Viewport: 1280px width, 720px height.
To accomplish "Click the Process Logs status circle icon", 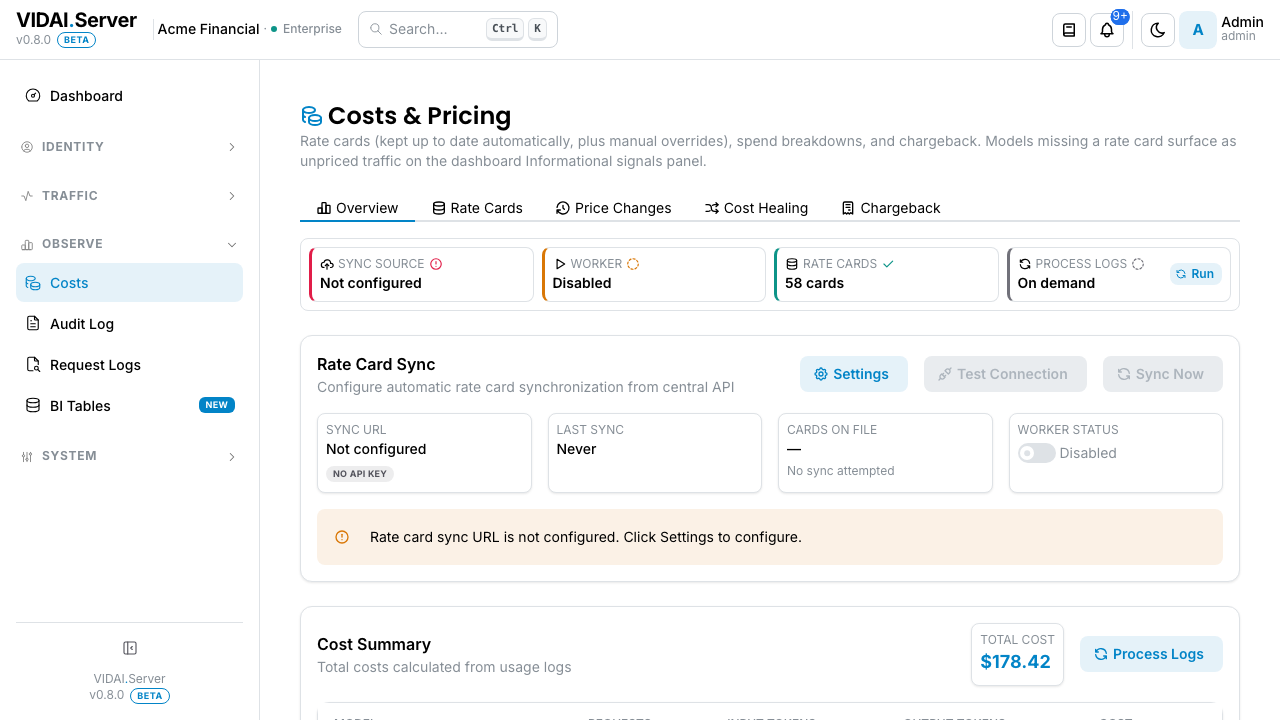I will [x=1138, y=264].
